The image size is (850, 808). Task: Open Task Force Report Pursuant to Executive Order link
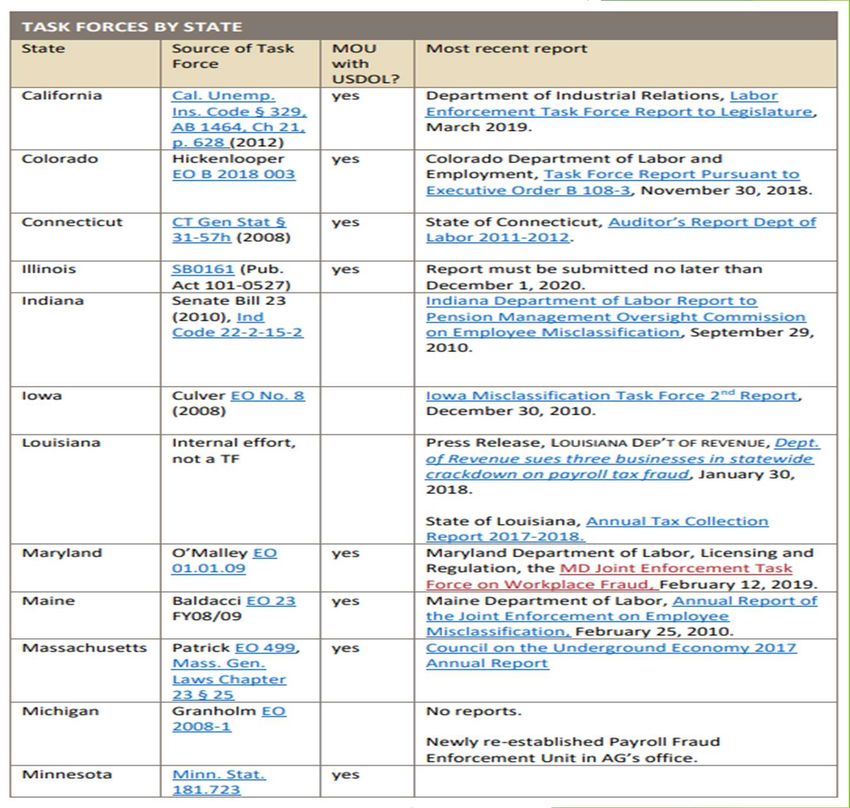point(613,182)
